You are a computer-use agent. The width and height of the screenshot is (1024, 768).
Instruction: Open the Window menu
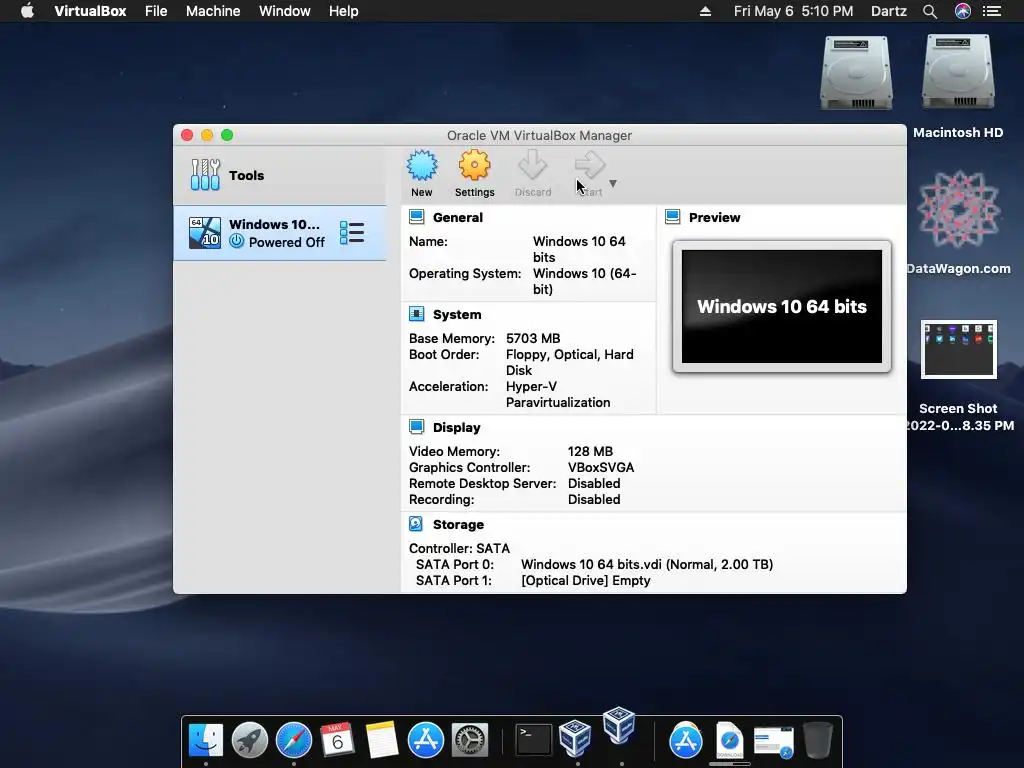coord(285,11)
